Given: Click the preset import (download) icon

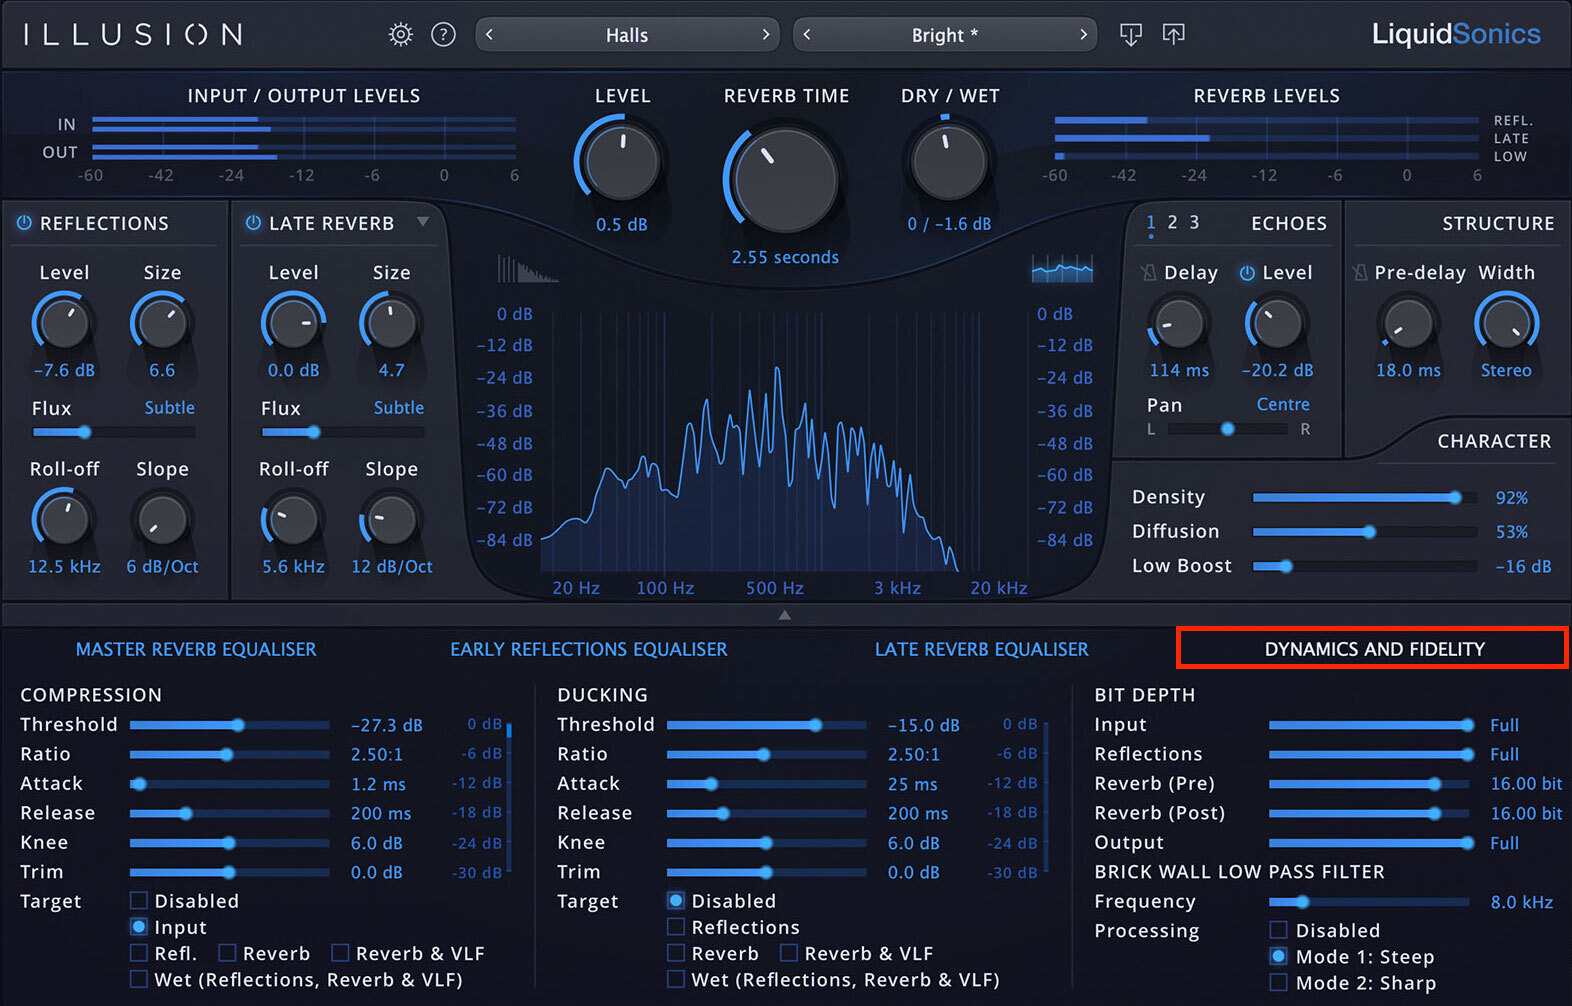Looking at the screenshot, I should click(x=1130, y=35).
